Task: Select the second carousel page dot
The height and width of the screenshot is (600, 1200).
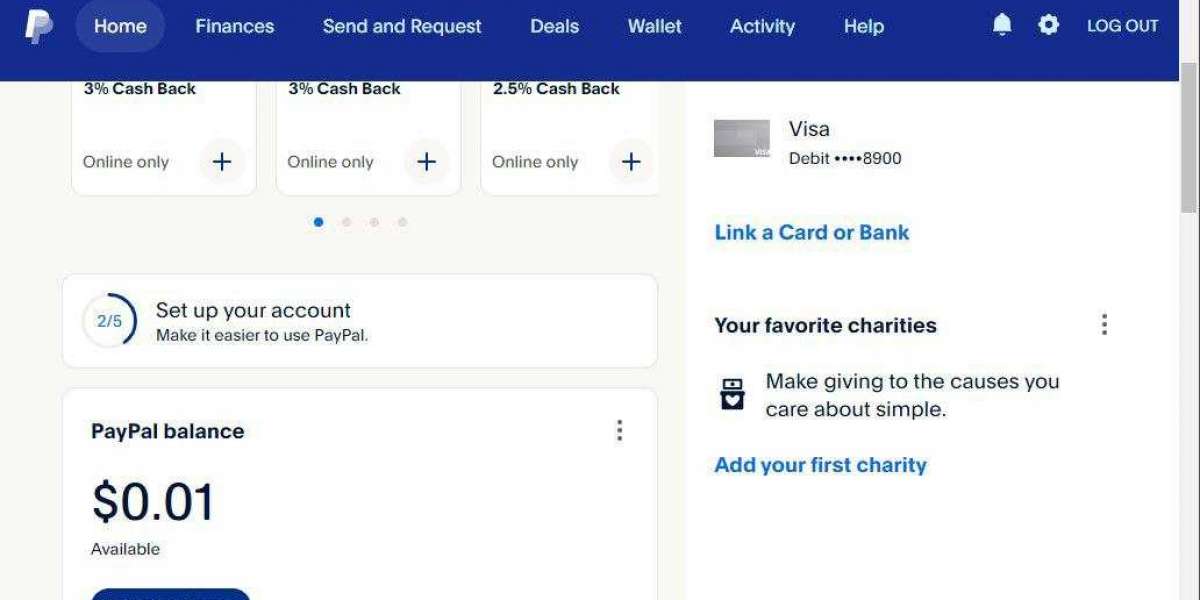Action: (346, 222)
